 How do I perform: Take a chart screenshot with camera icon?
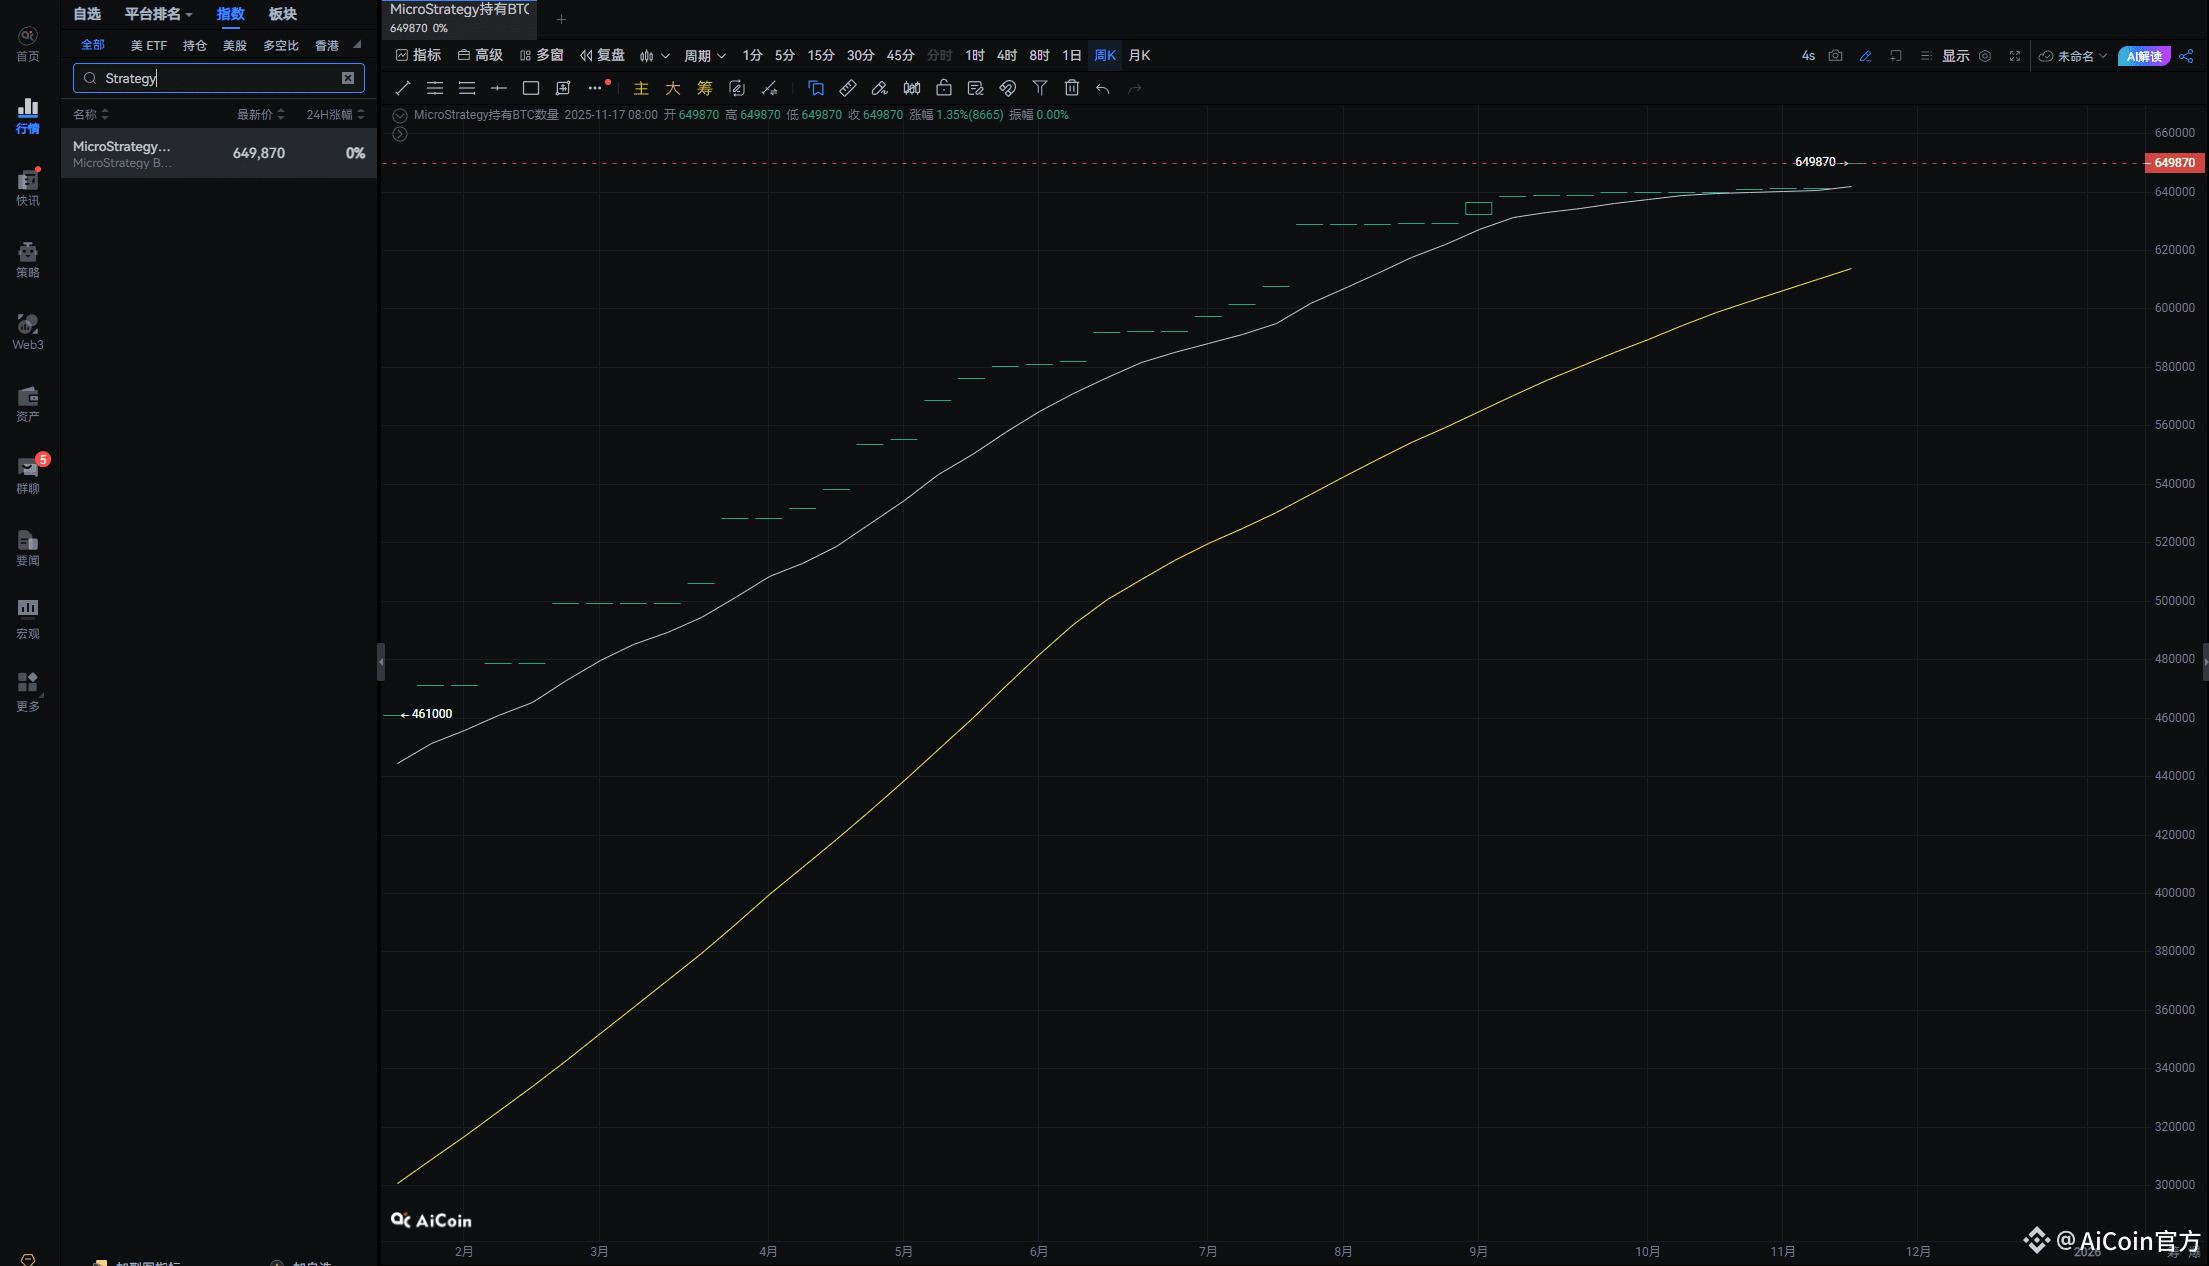pos(1835,56)
